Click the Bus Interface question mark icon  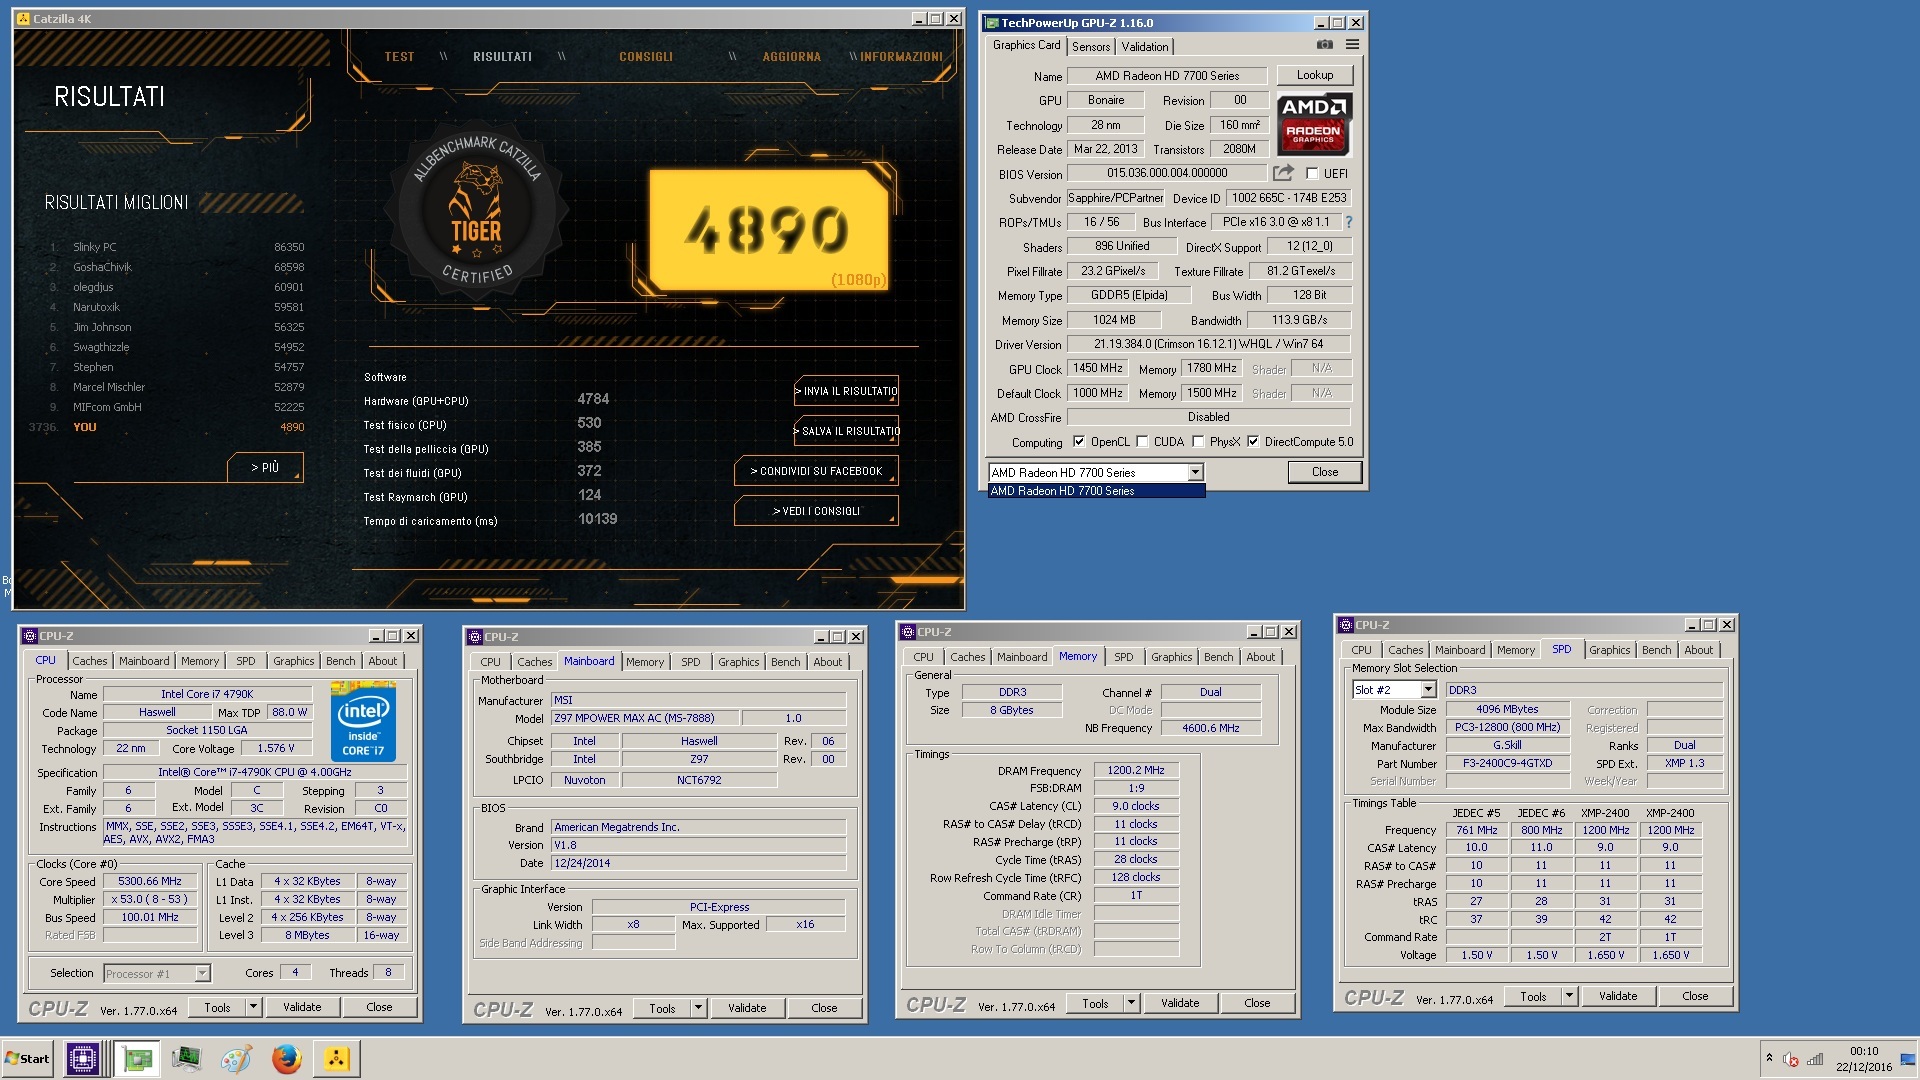(x=1348, y=222)
